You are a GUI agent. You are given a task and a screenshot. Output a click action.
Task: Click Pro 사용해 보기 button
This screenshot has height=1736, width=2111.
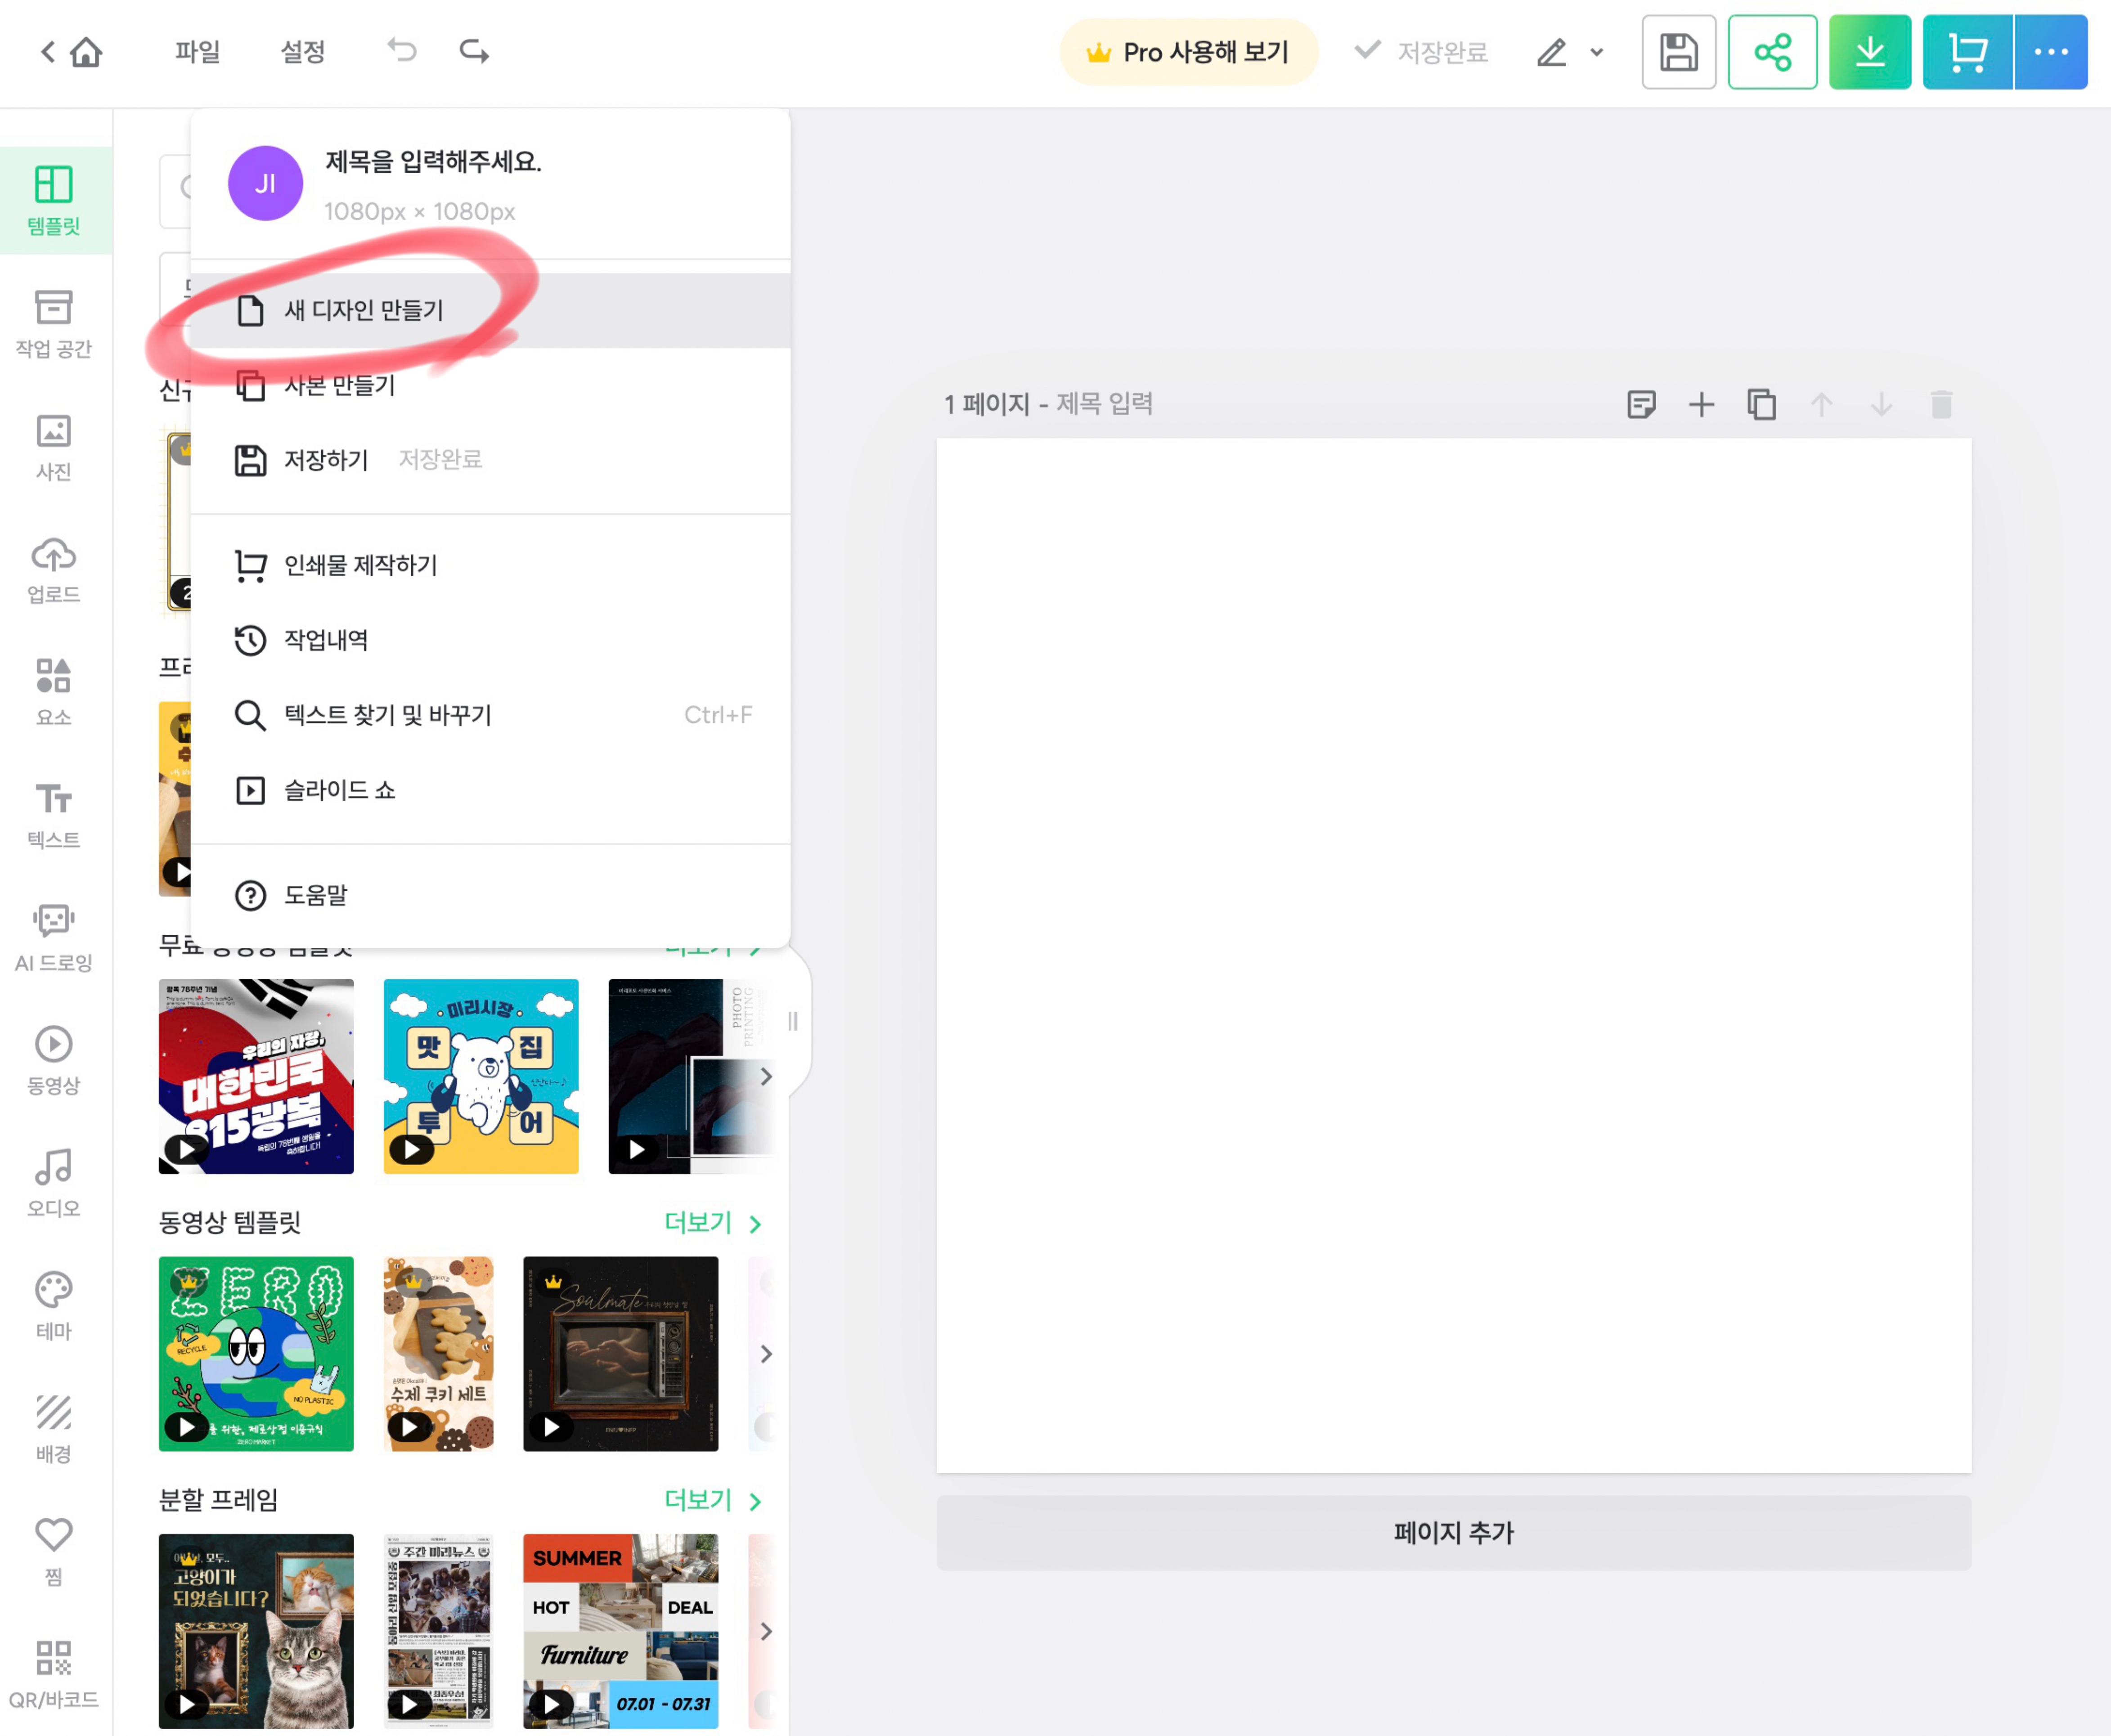(x=1188, y=52)
